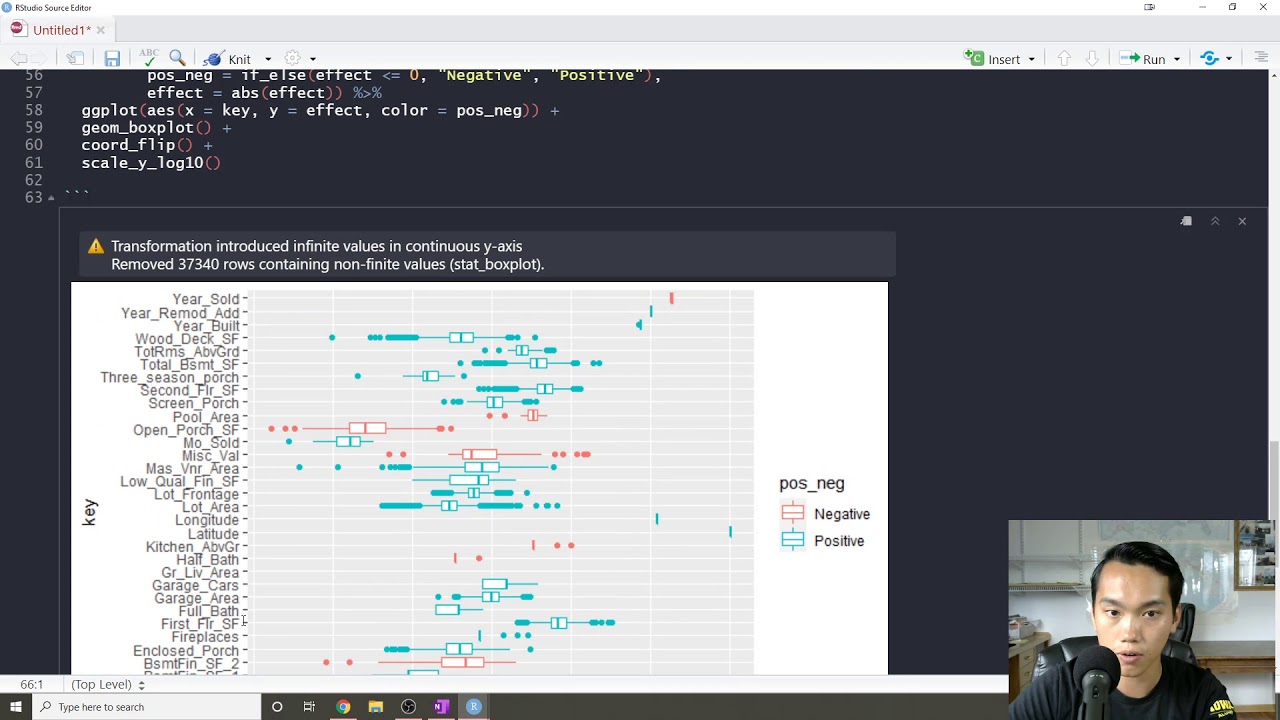Viewport: 1280px width, 720px height.
Task: Click the warning triangle icon
Action: [96, 246]
